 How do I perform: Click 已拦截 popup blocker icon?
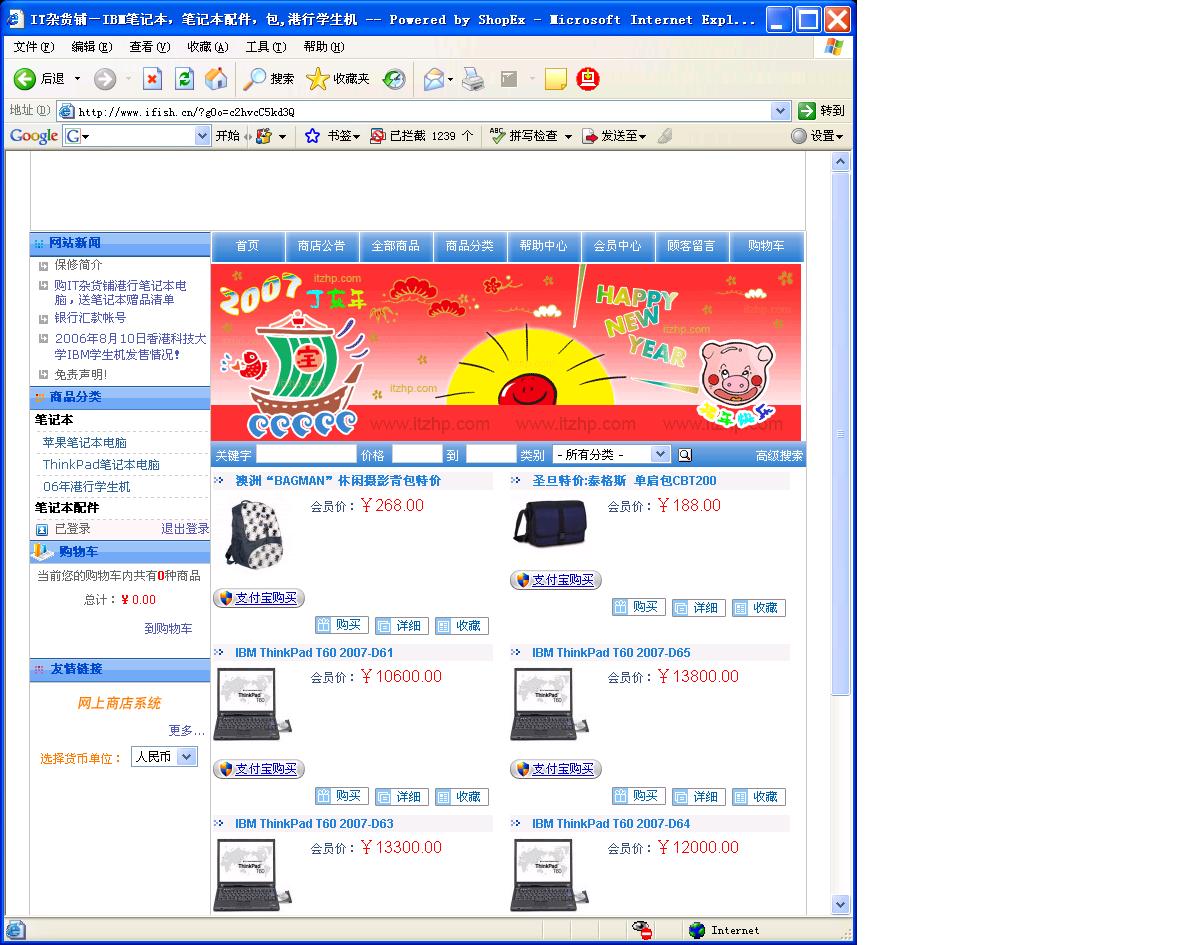pyautogui.click(x=378, y=136)
